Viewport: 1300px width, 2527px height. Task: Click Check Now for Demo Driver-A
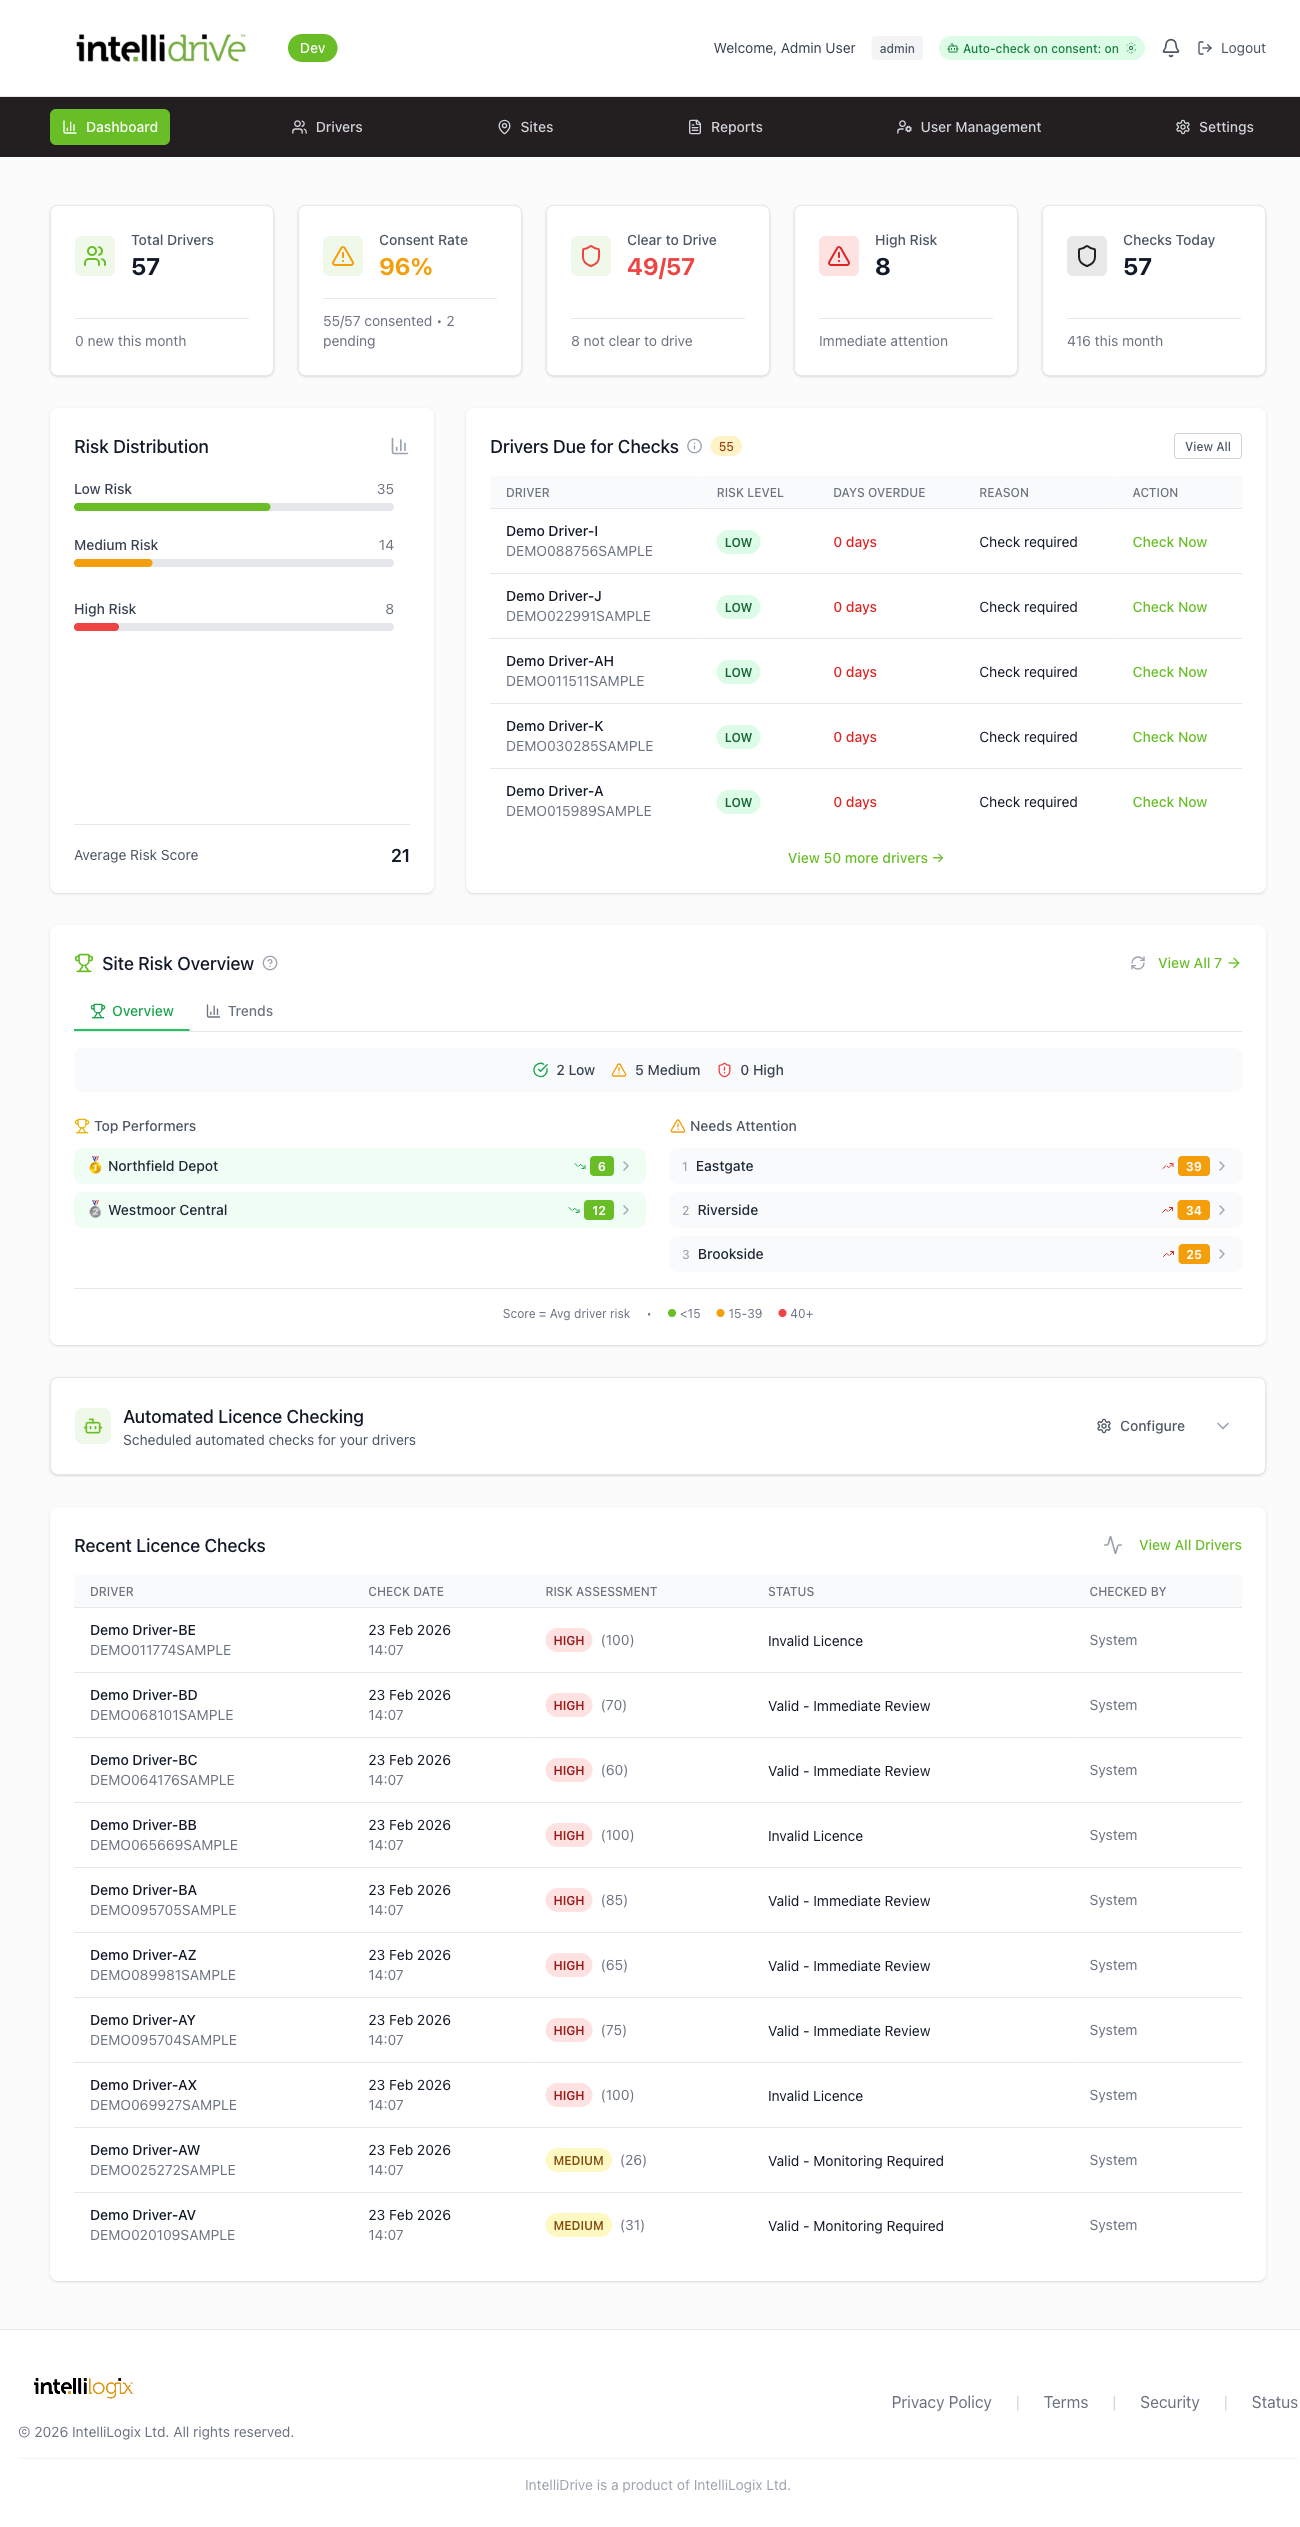tap(1169, 802)
